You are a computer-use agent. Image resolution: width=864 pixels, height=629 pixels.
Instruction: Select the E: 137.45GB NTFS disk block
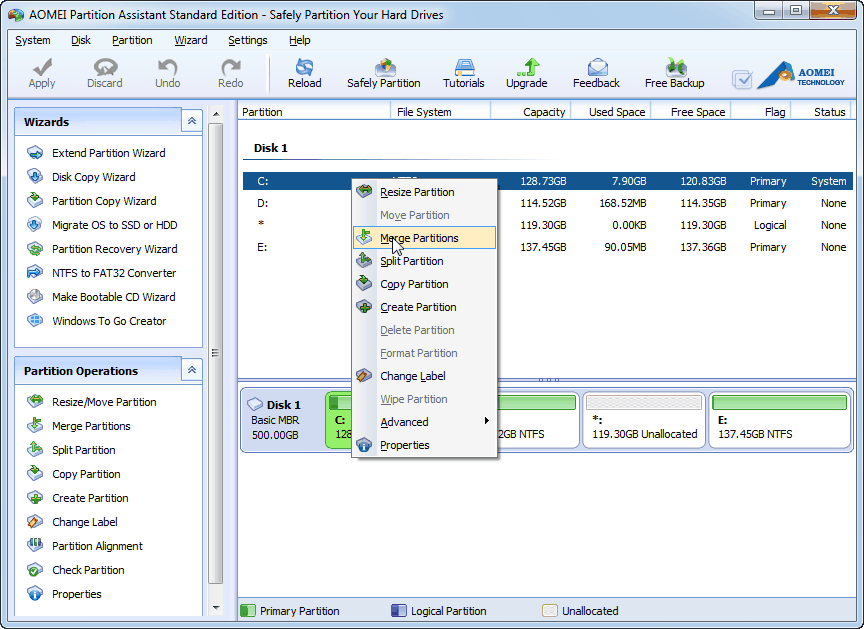pyautogui.click(x=780, y=420)
